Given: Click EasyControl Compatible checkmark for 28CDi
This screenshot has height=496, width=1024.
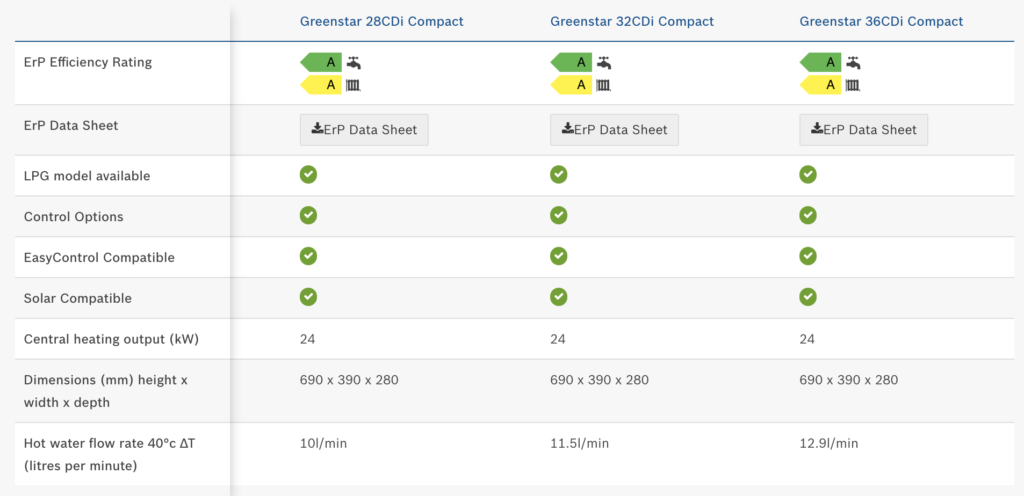Looking at the screenshot, I should coord(308,256).
